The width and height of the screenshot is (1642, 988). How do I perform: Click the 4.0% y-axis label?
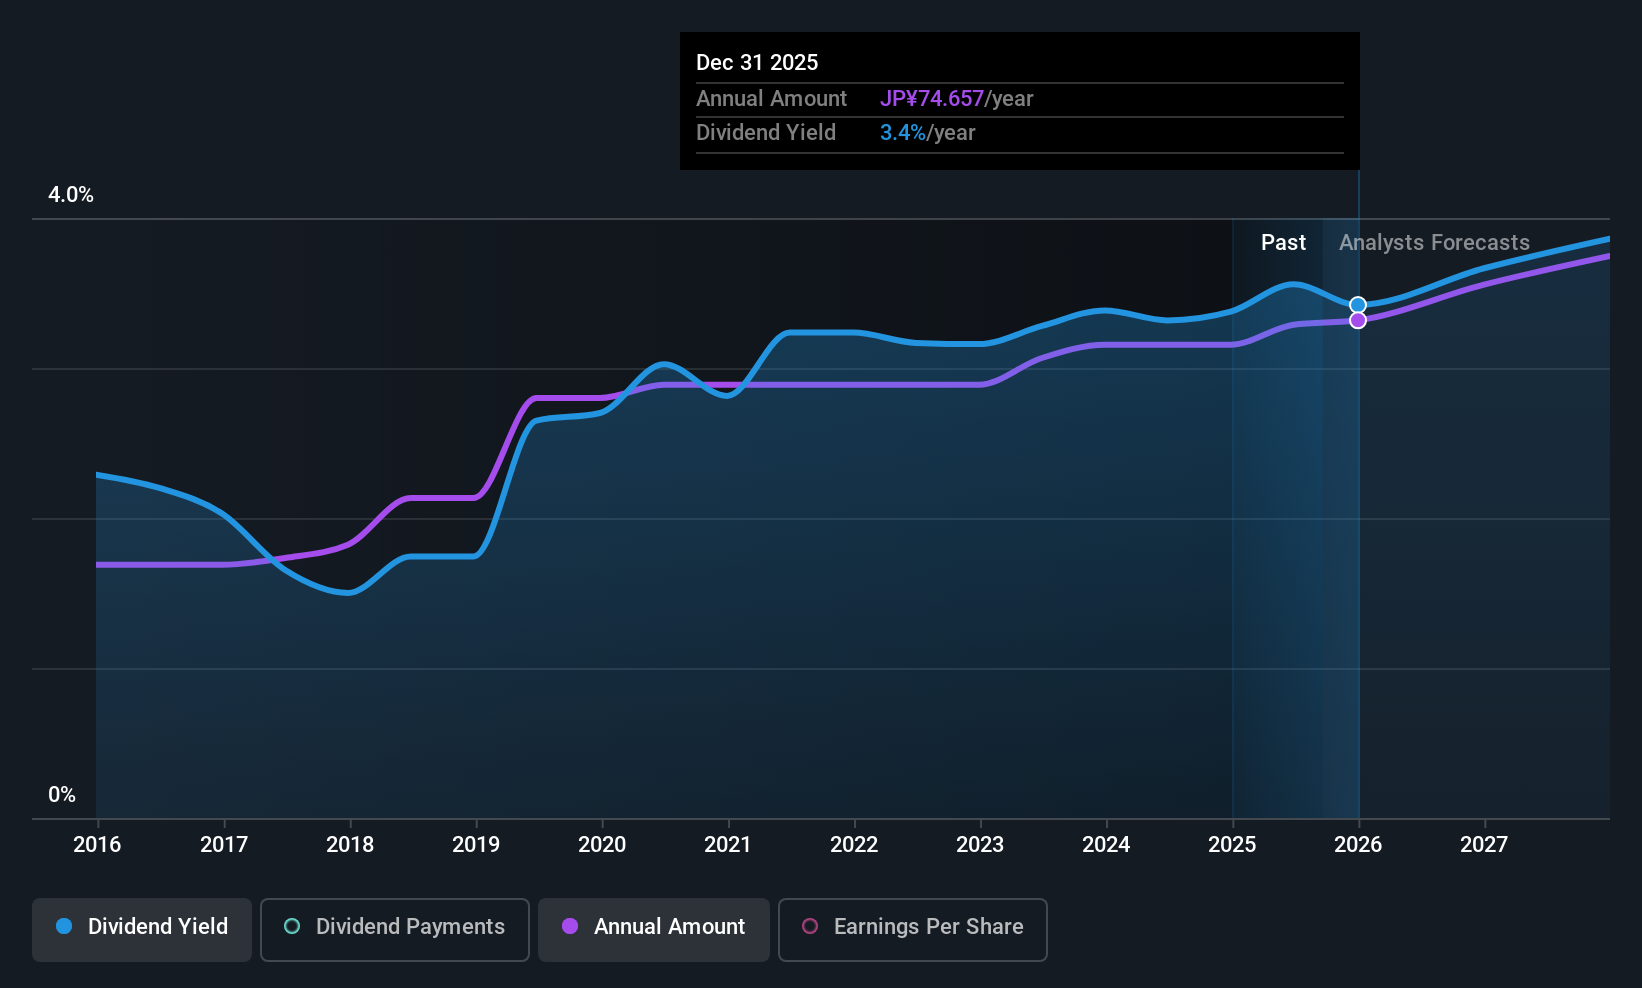point(71,195)
